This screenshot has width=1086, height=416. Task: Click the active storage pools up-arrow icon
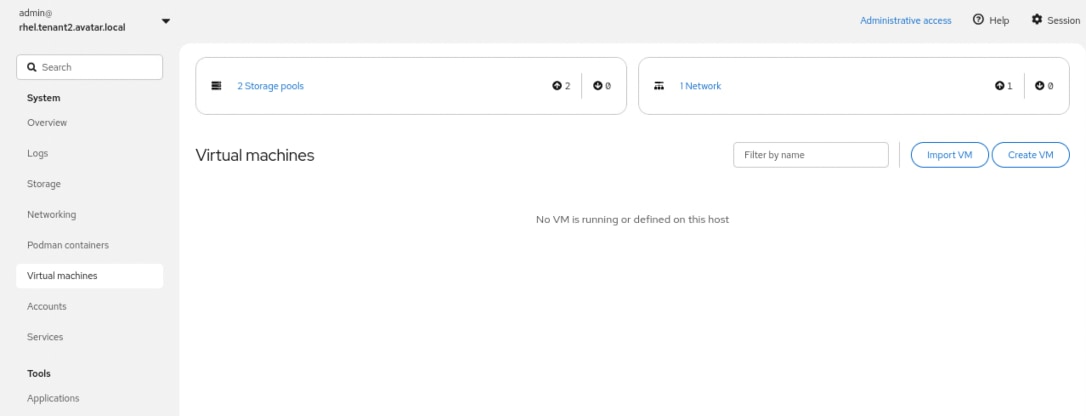(556, 86)
